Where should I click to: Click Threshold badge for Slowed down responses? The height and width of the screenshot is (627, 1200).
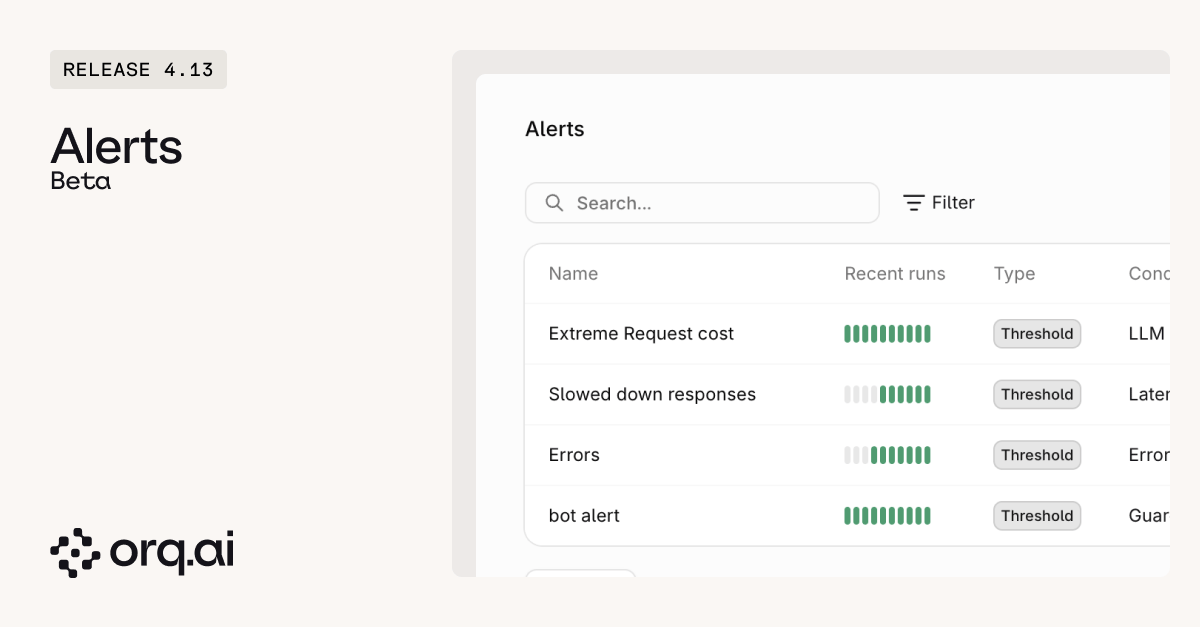pyautogui.click(x=1037, y=394)
